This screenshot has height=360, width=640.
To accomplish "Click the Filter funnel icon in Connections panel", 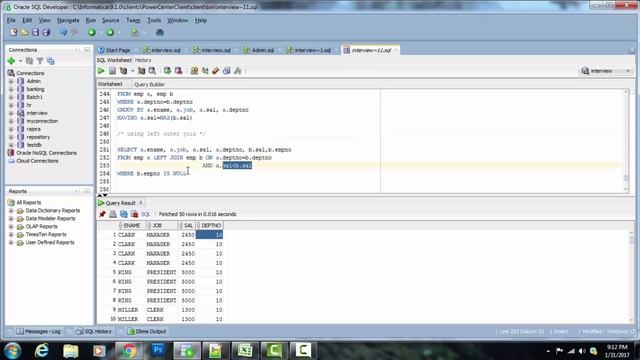I will click(40, 61).
